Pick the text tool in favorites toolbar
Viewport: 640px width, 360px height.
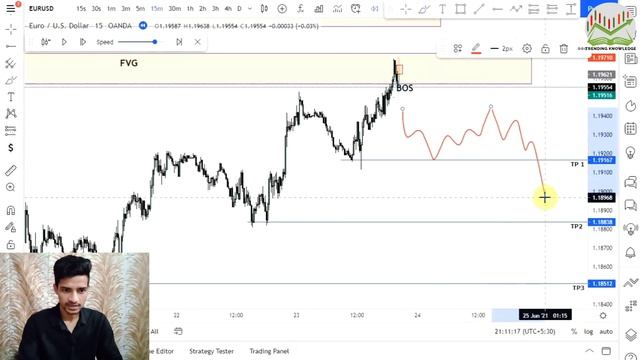[x=442, y=9]
